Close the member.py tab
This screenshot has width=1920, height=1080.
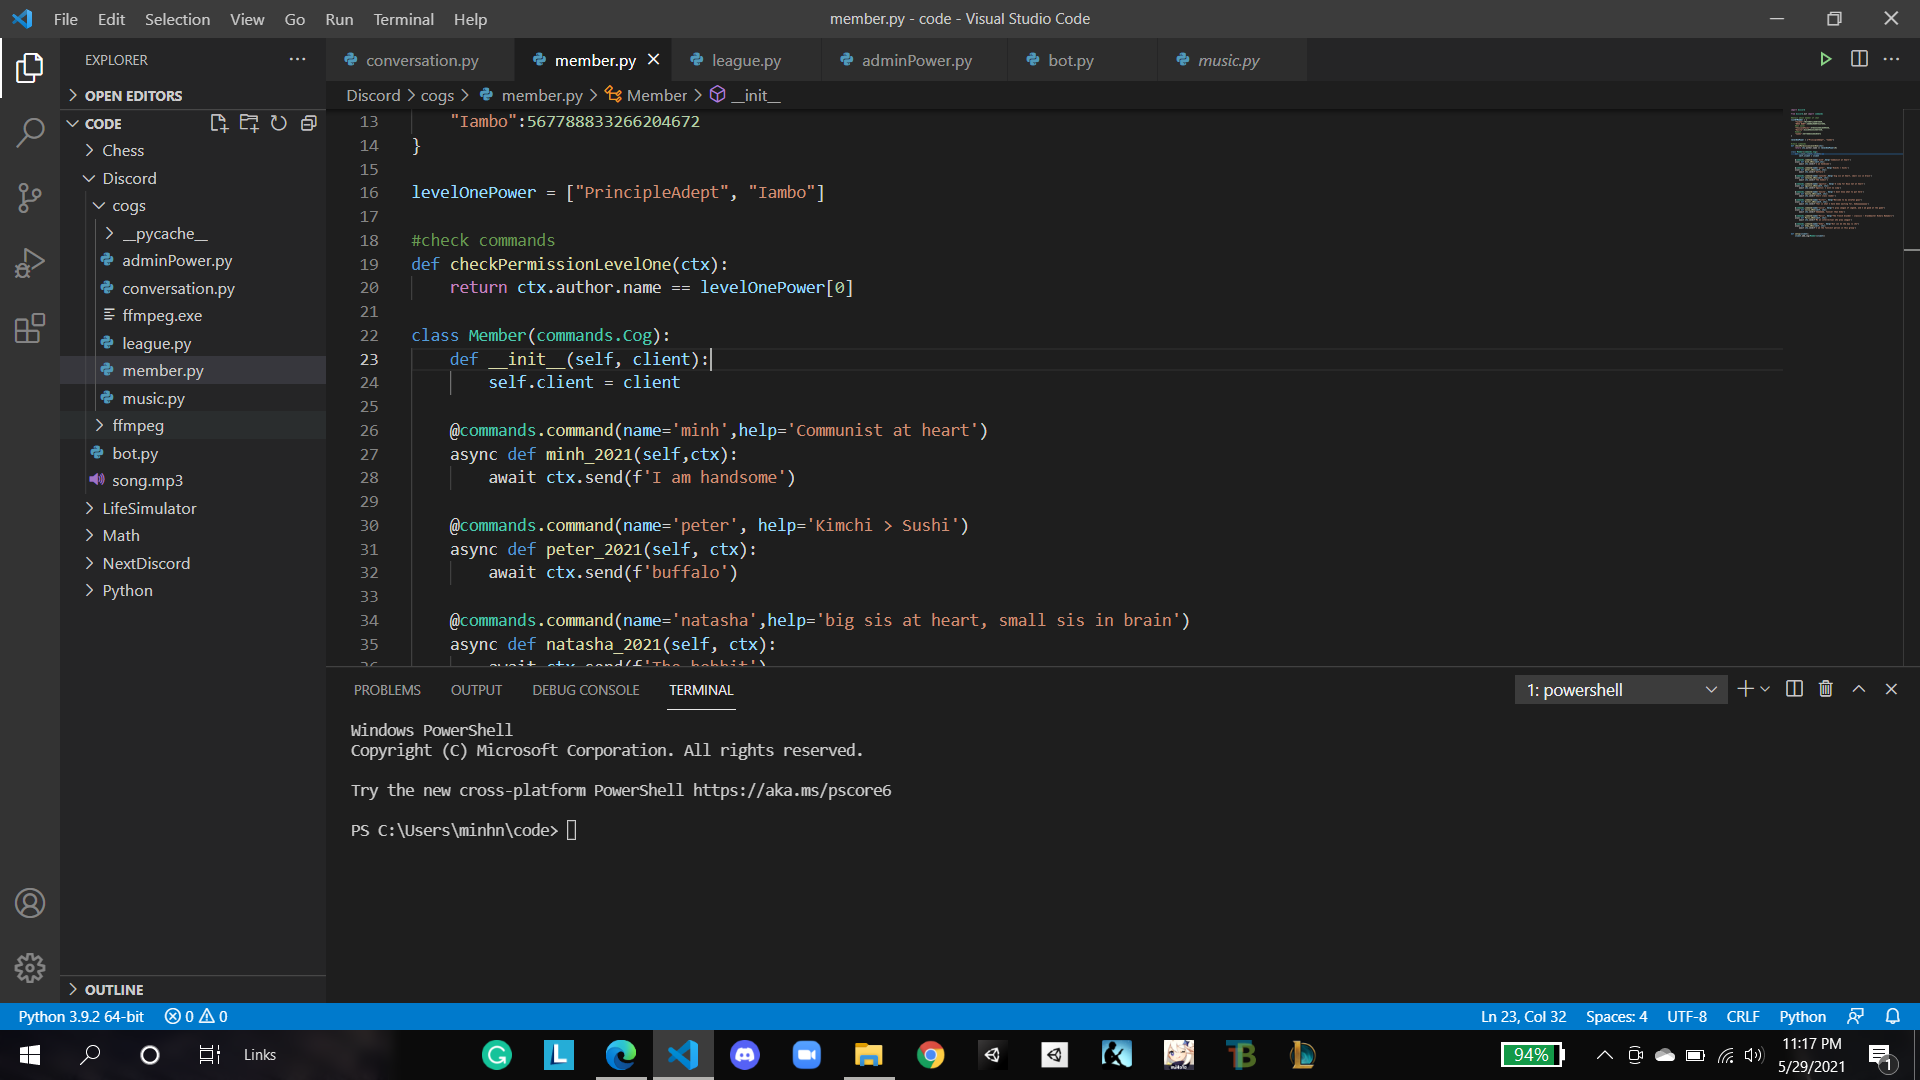tap(653, 60)
